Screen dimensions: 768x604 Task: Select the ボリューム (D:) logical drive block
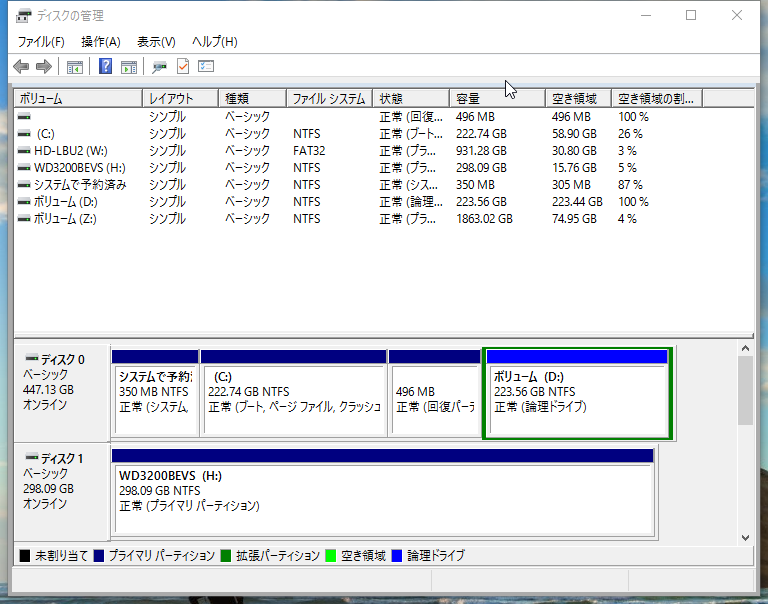tap(577, 393)
